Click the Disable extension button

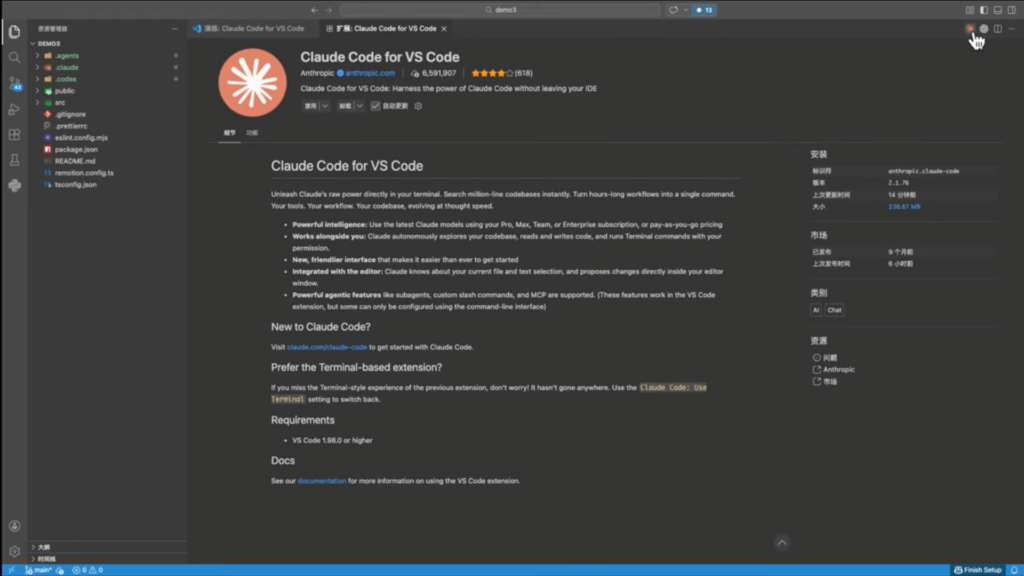(x=310, y=106)
